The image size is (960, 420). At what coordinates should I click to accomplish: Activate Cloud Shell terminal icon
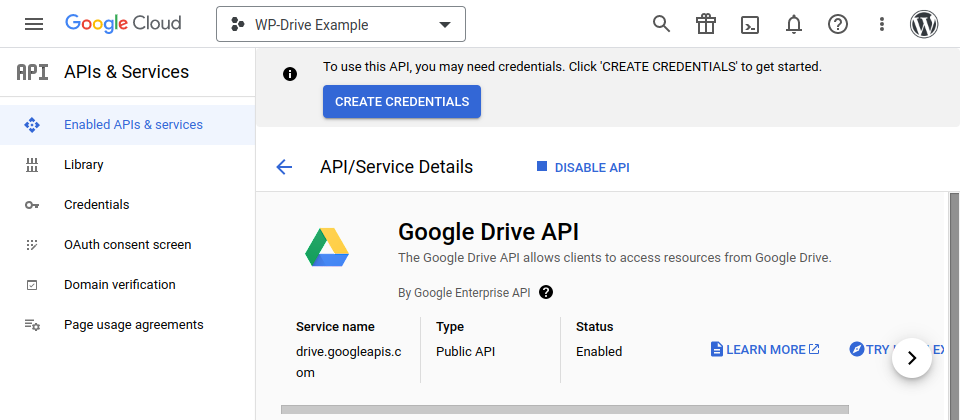pyautogui.click(x=750, y=24)
